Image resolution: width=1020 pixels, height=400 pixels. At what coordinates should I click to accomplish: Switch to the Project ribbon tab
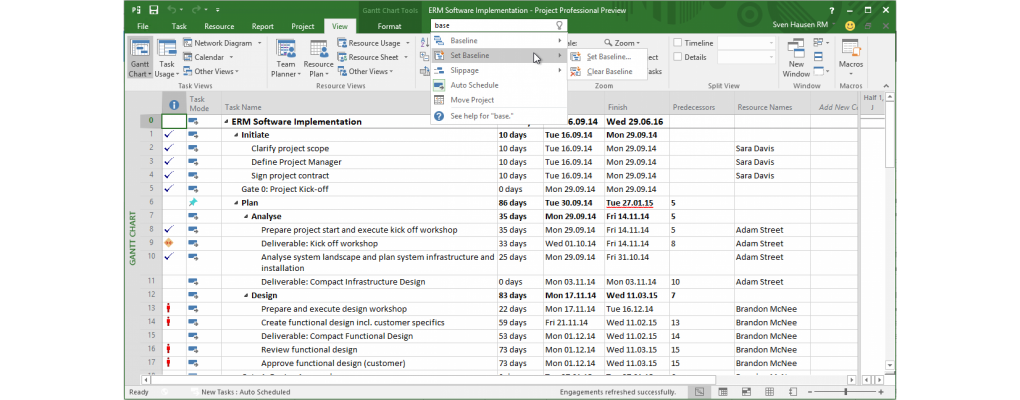302,27
